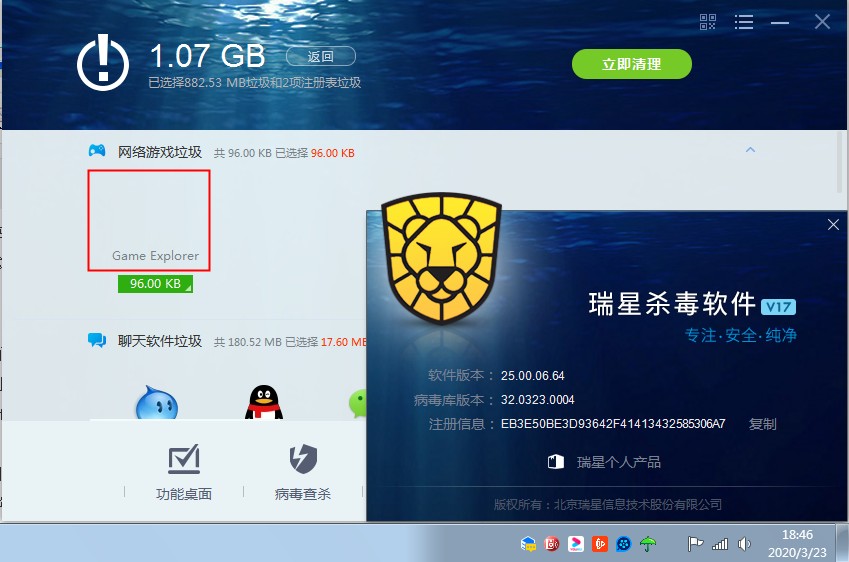Screen dimensions: 849x562
Task: Close the Rising about dialog
Action: point(833,224)
